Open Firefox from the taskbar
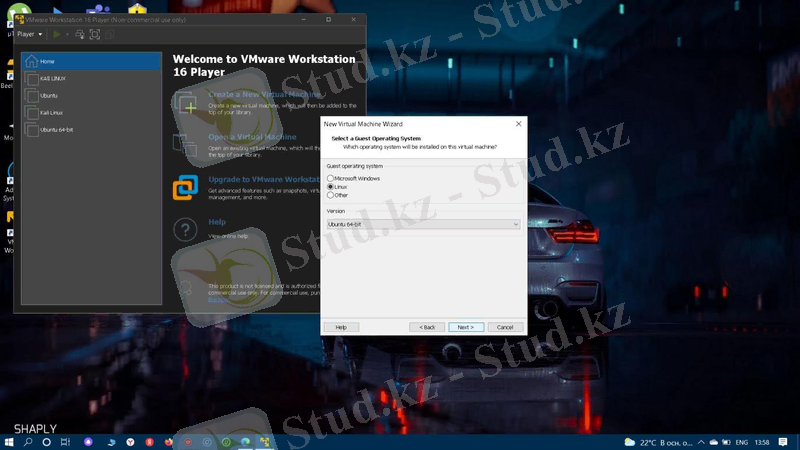800x450 pixels. (x=168, y=442)
